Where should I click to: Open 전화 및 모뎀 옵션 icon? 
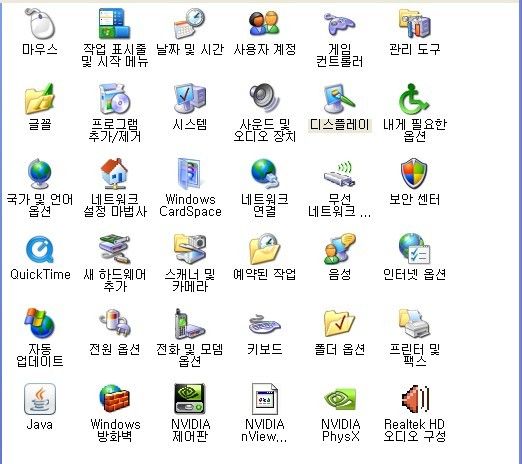point(190,324)
